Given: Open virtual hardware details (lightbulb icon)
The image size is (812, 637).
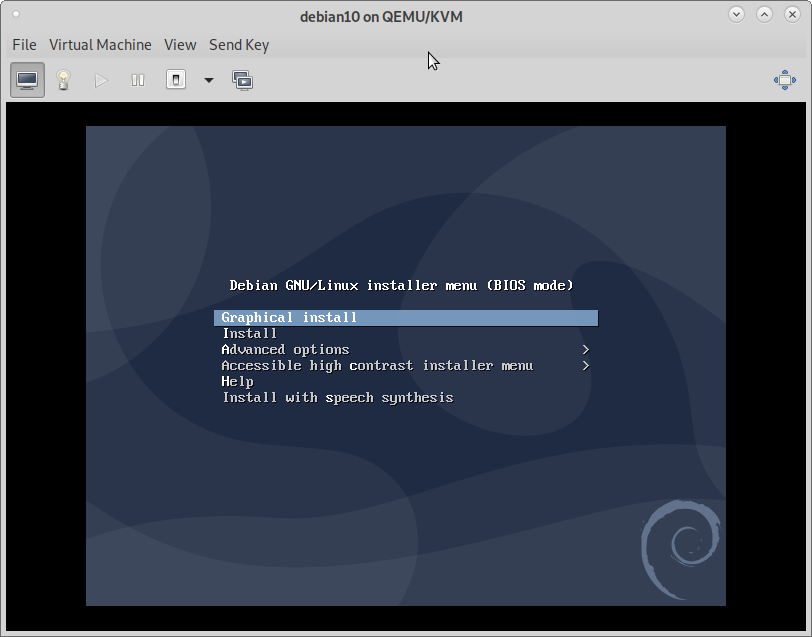Looking at the screenshot, I should click(64, 80).
